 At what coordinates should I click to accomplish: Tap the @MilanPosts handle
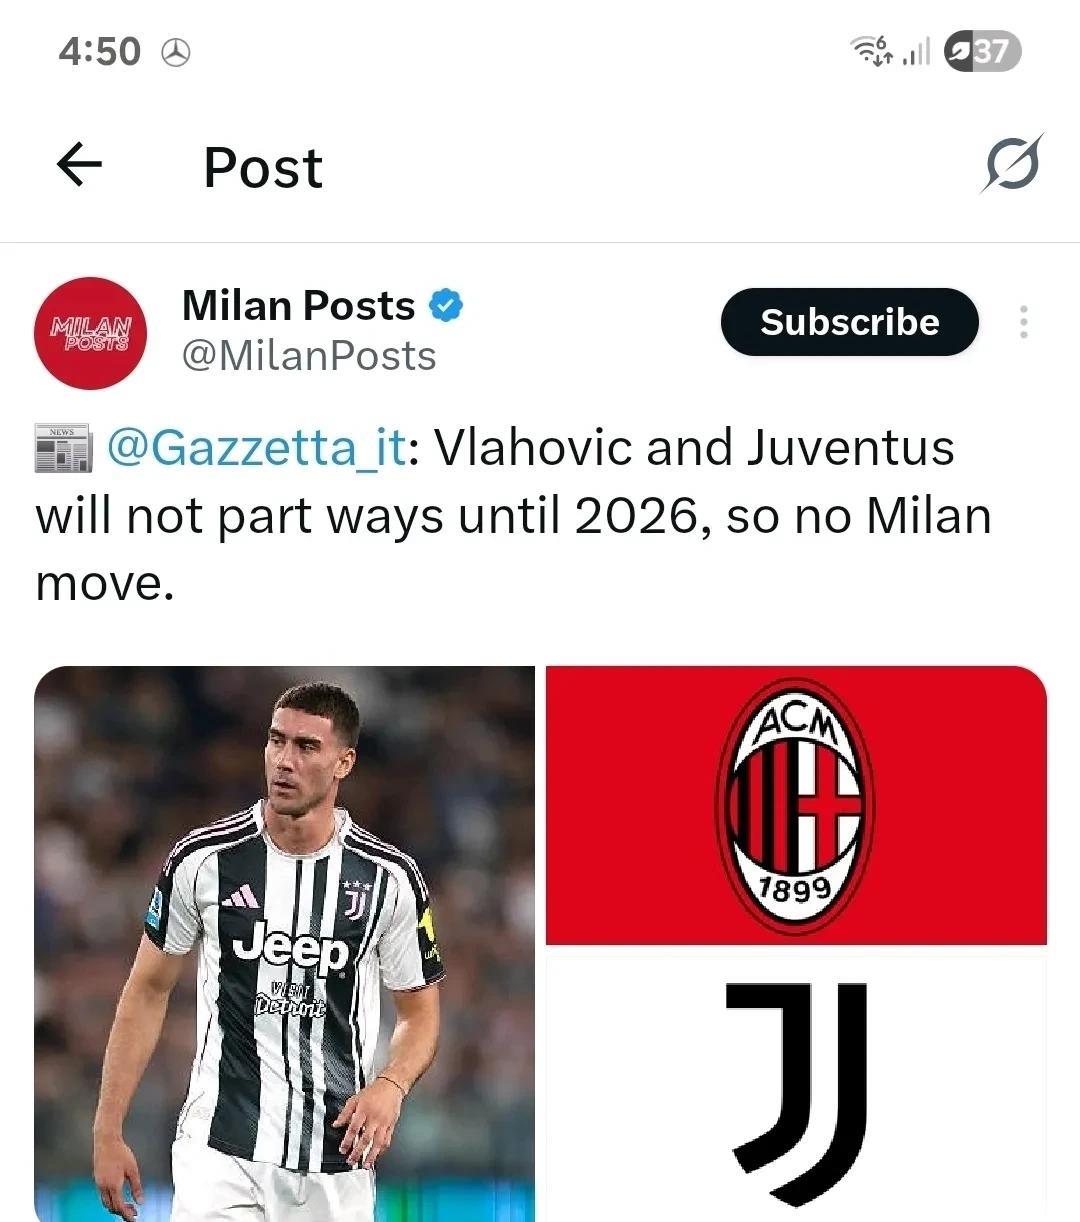(309, 356)
